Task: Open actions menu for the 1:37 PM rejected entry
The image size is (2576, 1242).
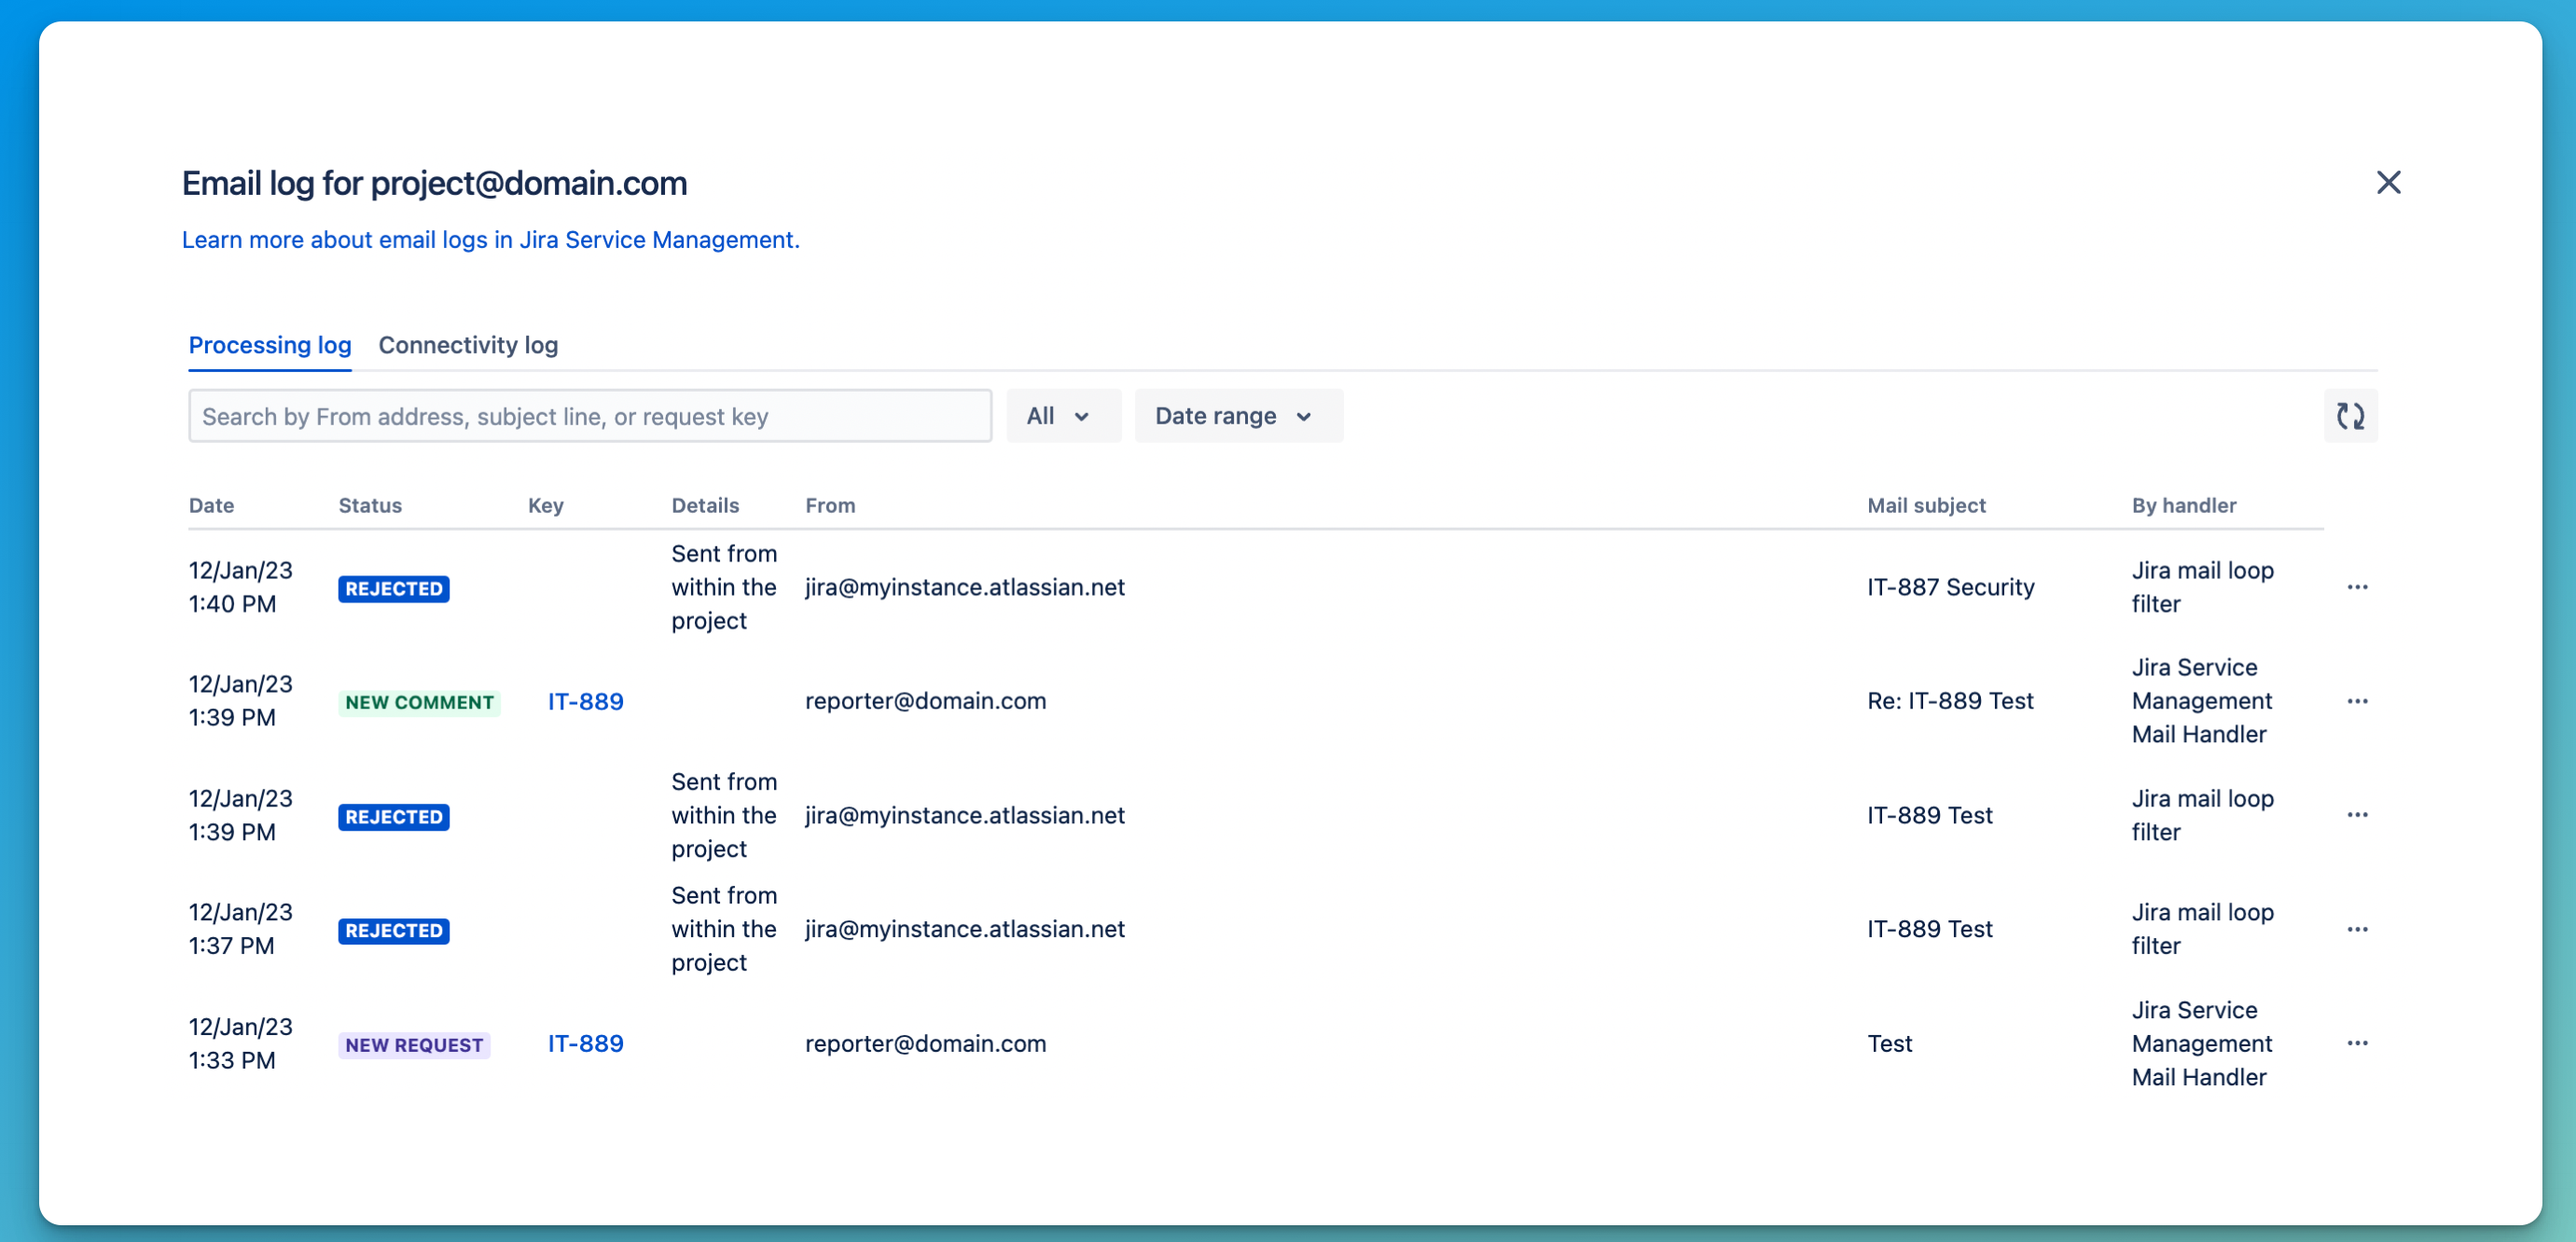Action: [x=2358, y=929]
